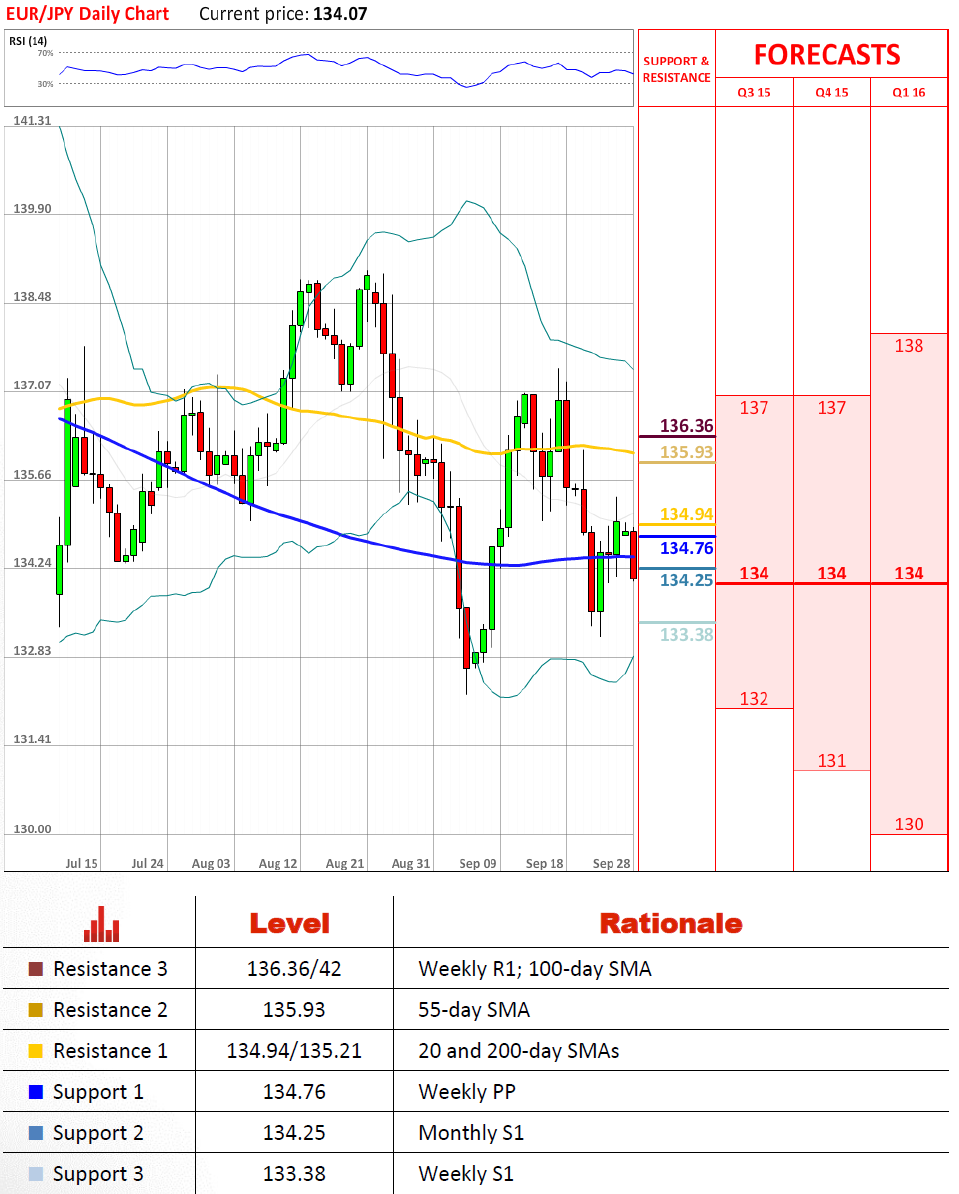Click the Support 1 blue swatch
This screenshot has height=1194, width=959.
36,1092
